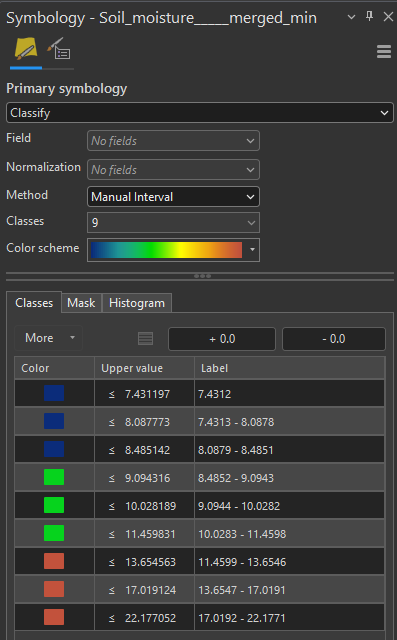Click the label 8.4852 - 9.0943
This screenshot has height=640, width=397.
click(236, 478)
